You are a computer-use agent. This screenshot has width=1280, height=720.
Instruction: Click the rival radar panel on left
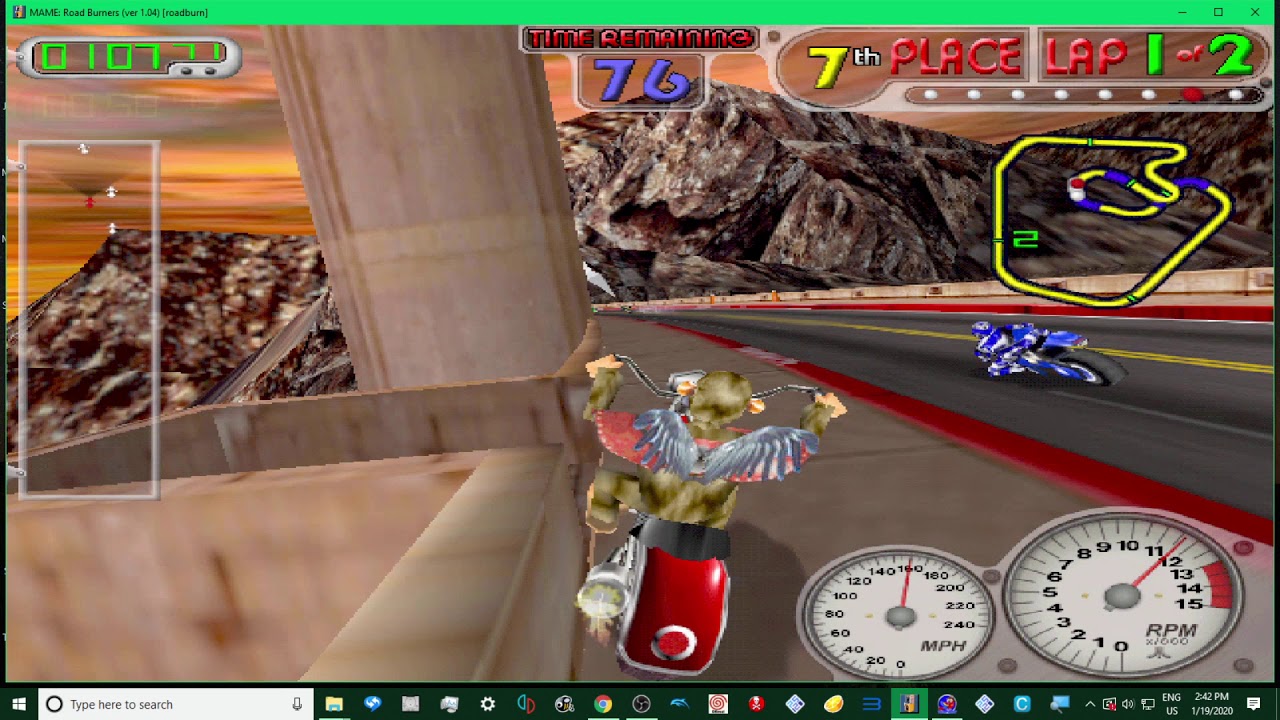[x=88, y=319]
